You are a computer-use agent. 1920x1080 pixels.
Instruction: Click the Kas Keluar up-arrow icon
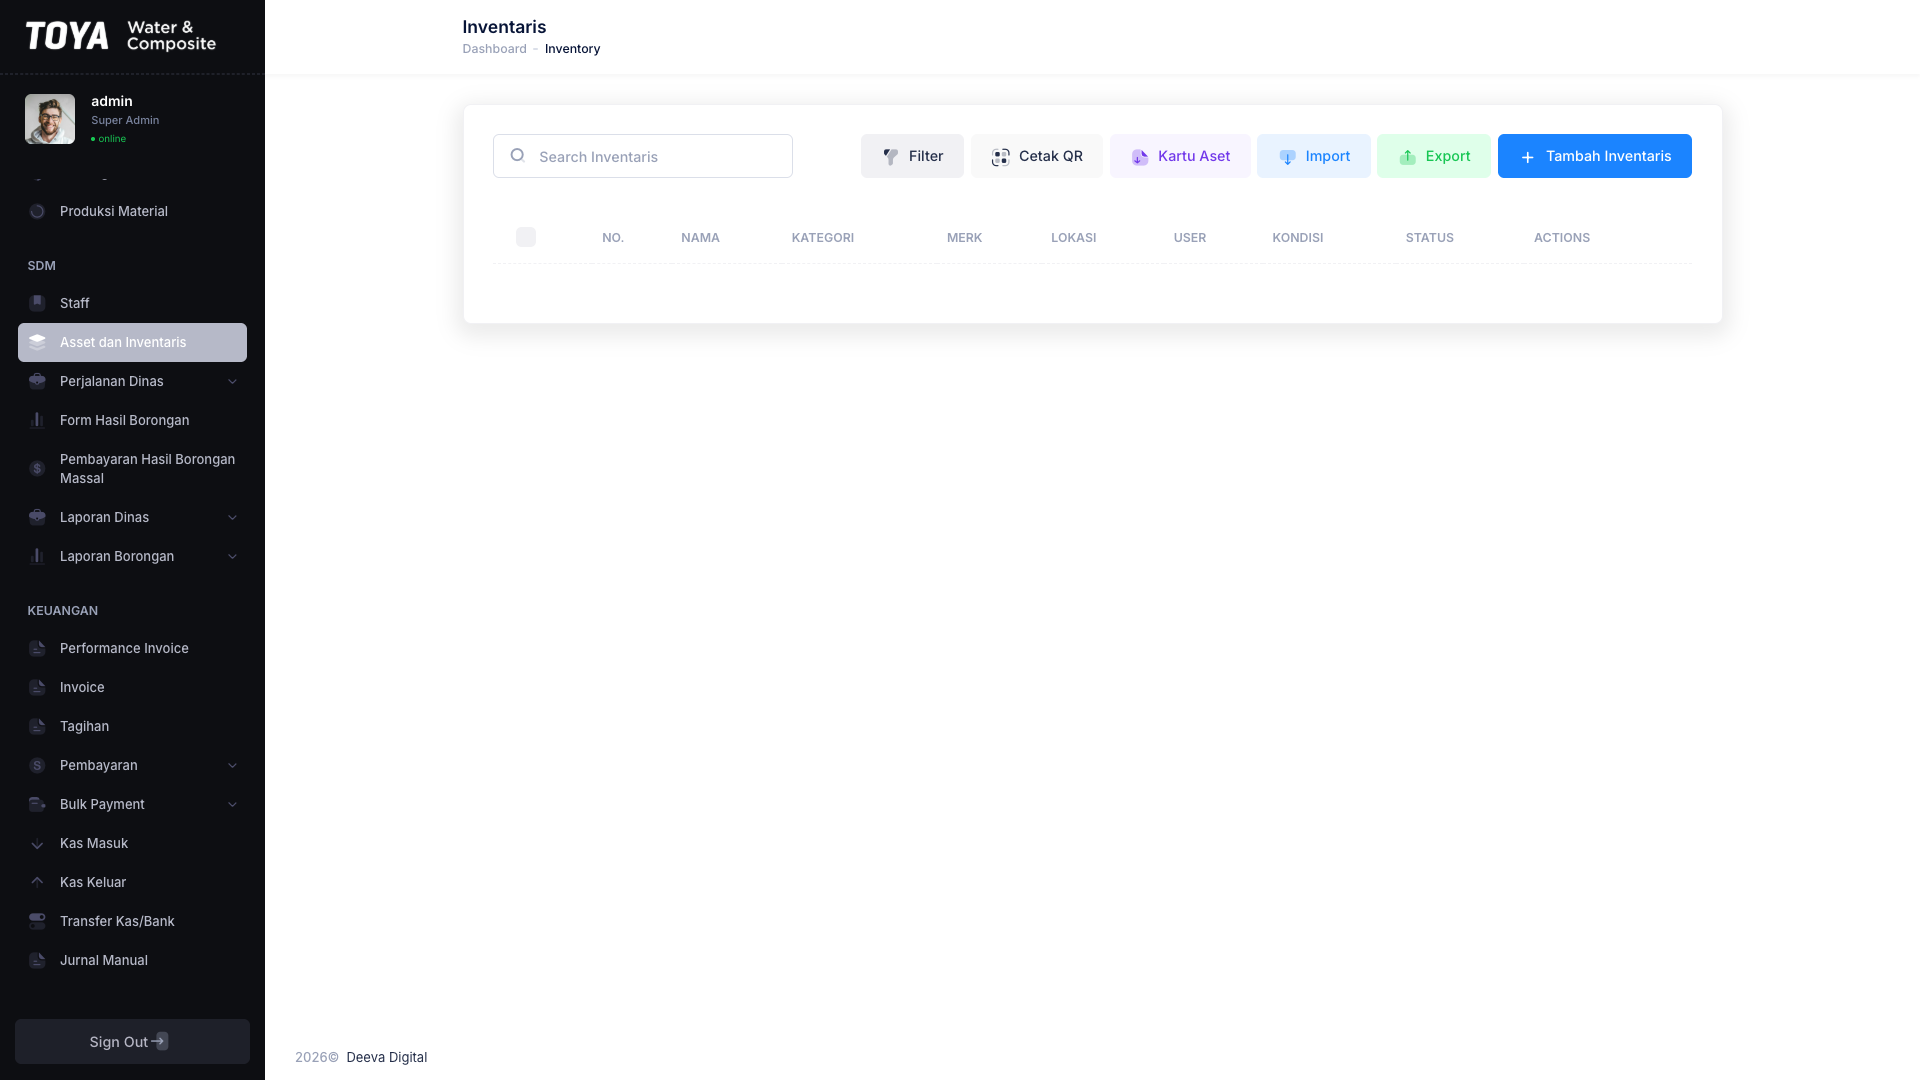(37, 882)
